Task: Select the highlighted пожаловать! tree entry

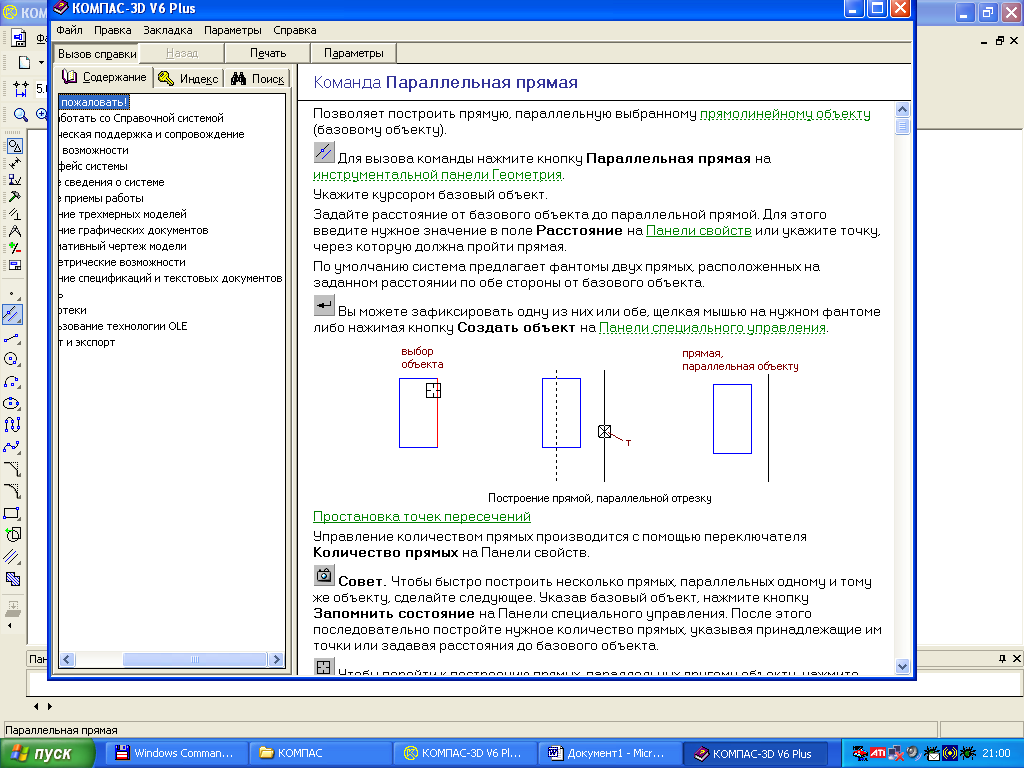Action: 94,103
